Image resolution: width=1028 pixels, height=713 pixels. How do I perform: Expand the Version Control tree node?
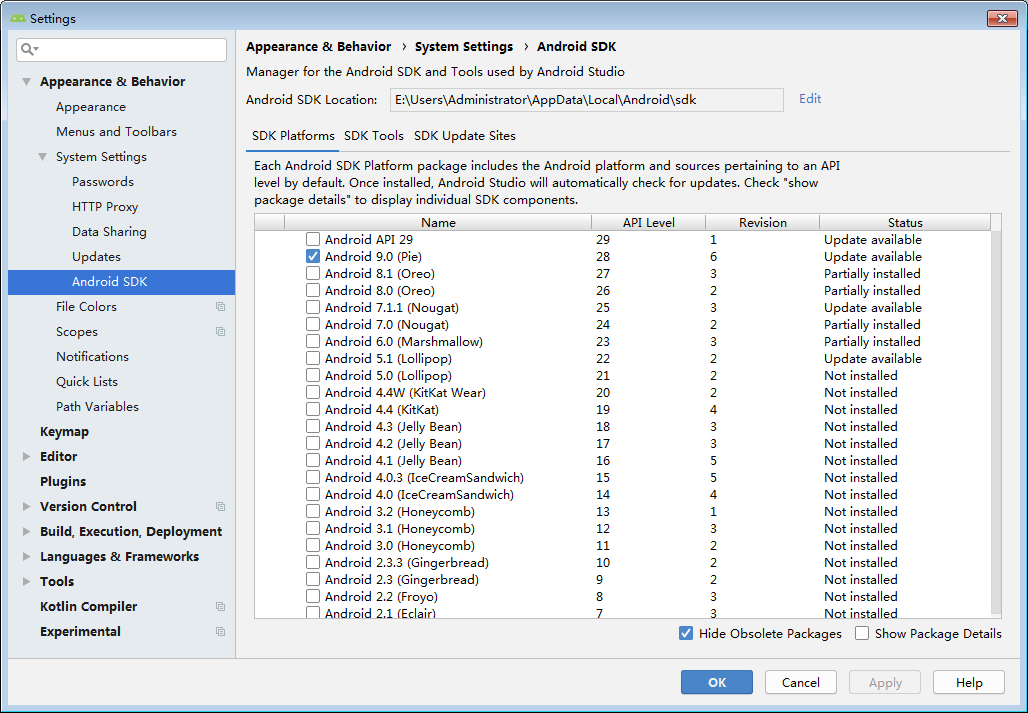pos(26,507)
